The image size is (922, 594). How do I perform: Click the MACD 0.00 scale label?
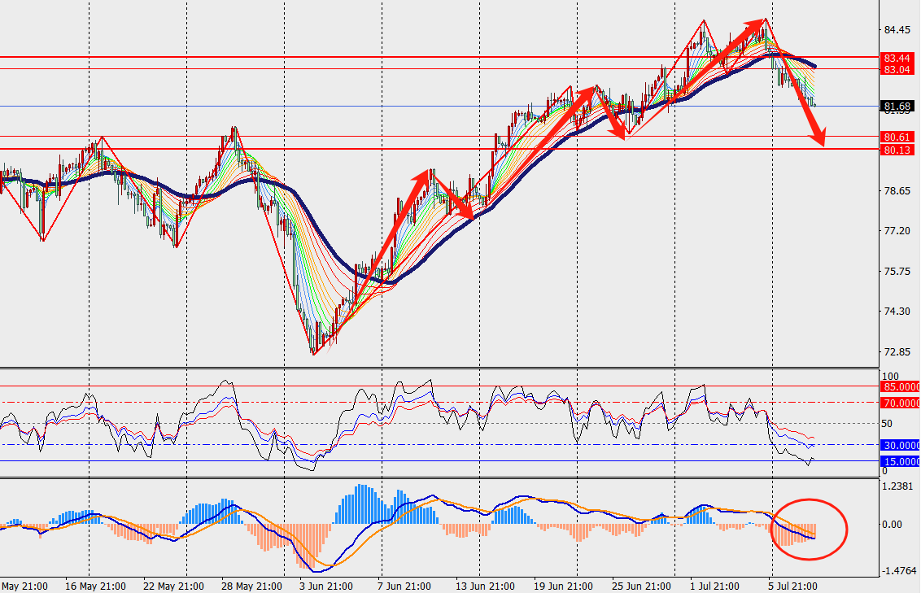893,524
